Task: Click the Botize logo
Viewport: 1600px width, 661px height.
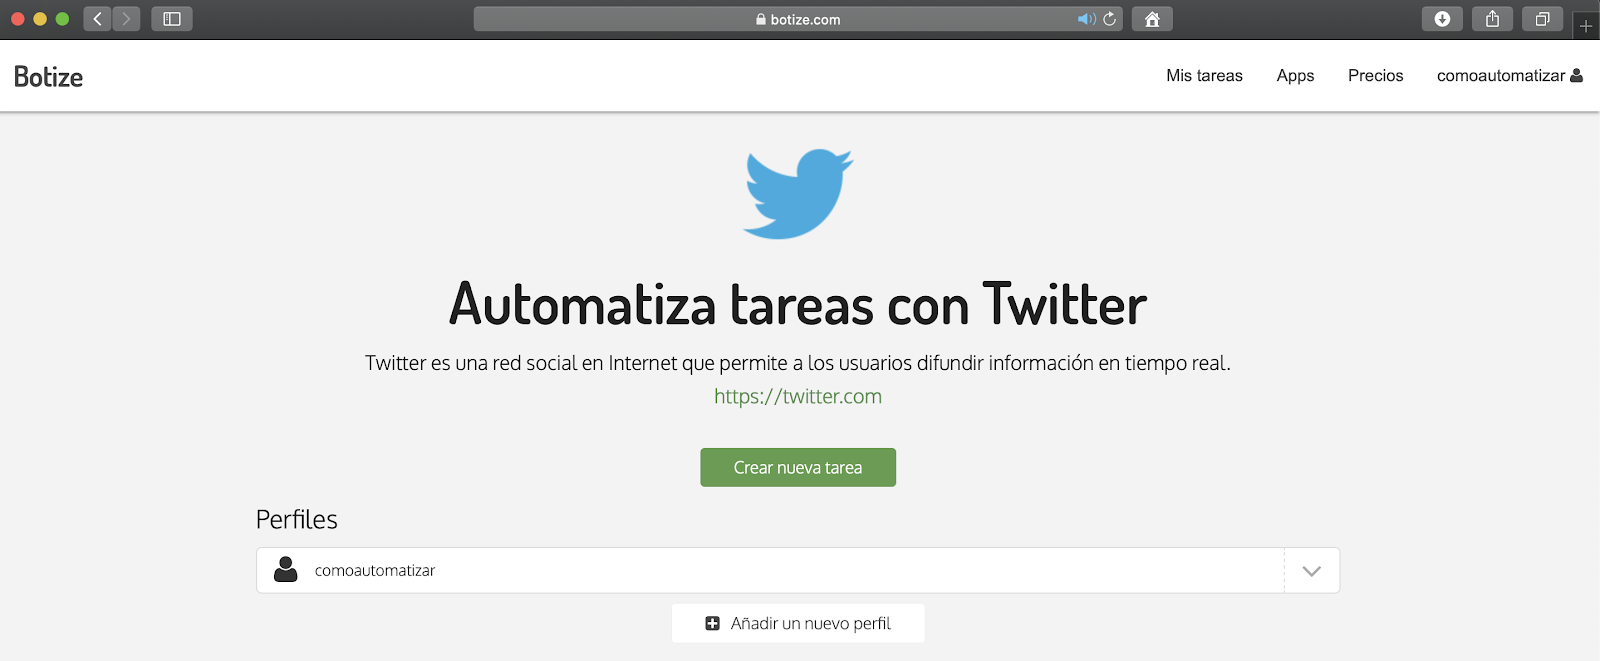Action: click(x=48, y=77)
